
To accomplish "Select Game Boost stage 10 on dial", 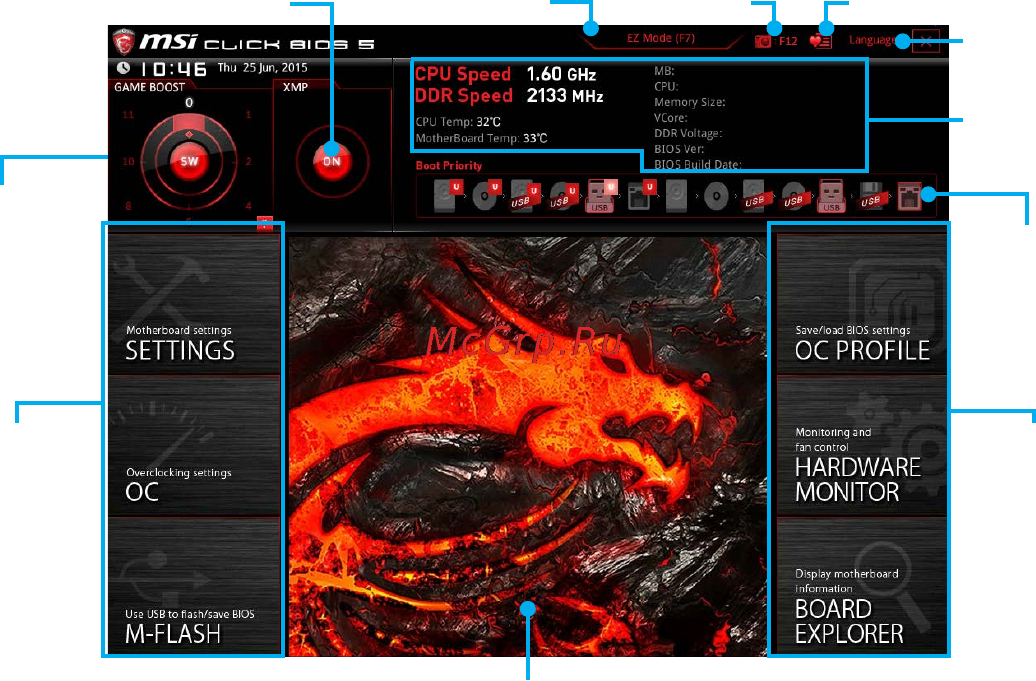I will [x=128, y=161].
